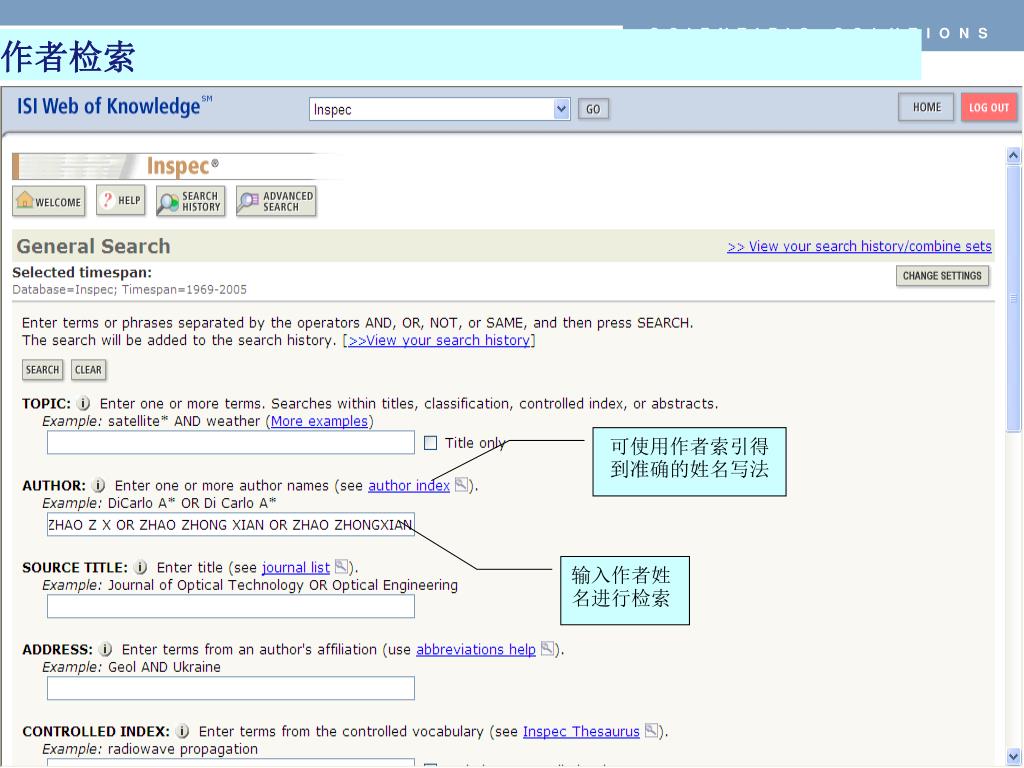Check the Title only checkbox
This screenshot has width=1024, height=768.
tap(430, 443)
